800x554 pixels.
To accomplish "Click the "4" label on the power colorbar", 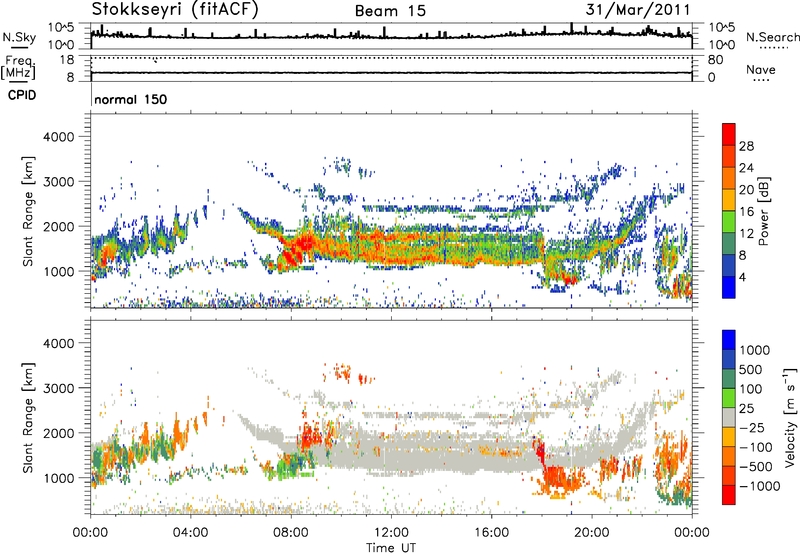I will 742,277.
